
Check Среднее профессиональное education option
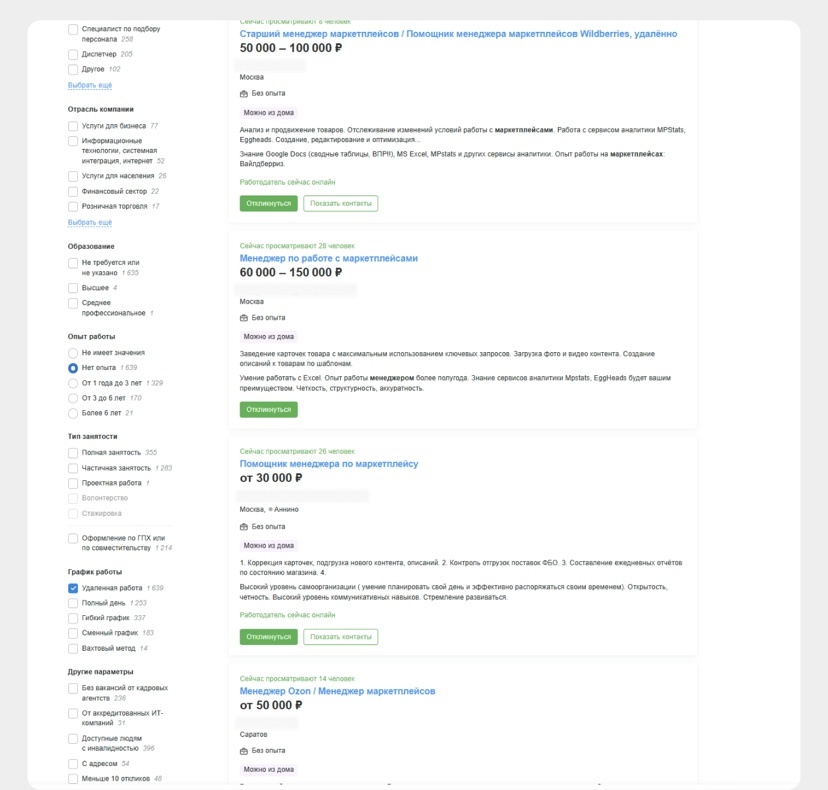pos(73,303)
